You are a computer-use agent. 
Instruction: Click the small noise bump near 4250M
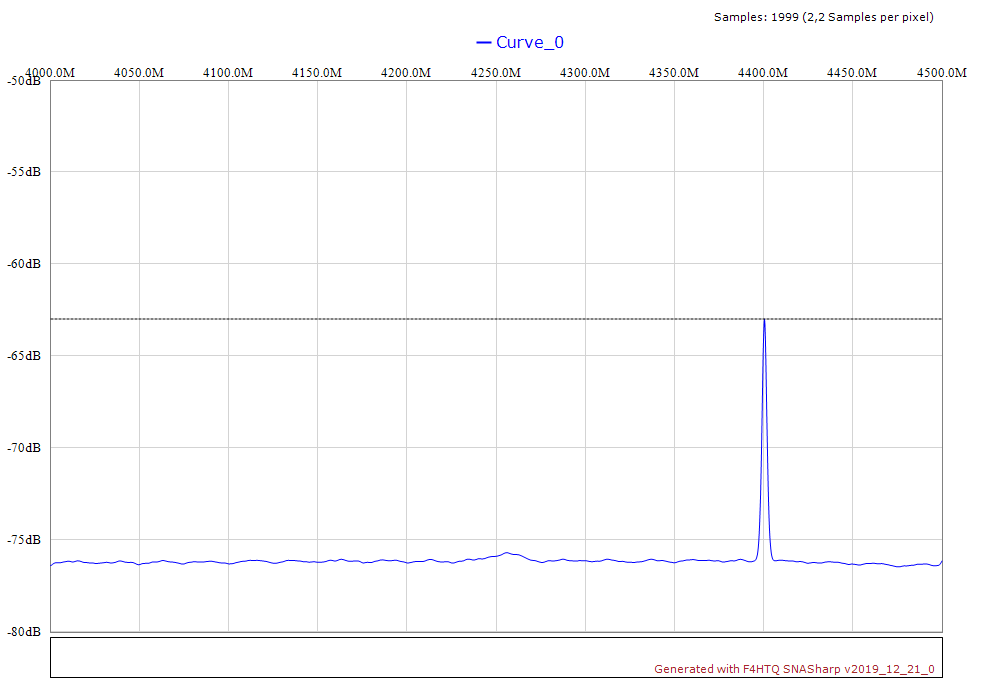tap(508, 553)
